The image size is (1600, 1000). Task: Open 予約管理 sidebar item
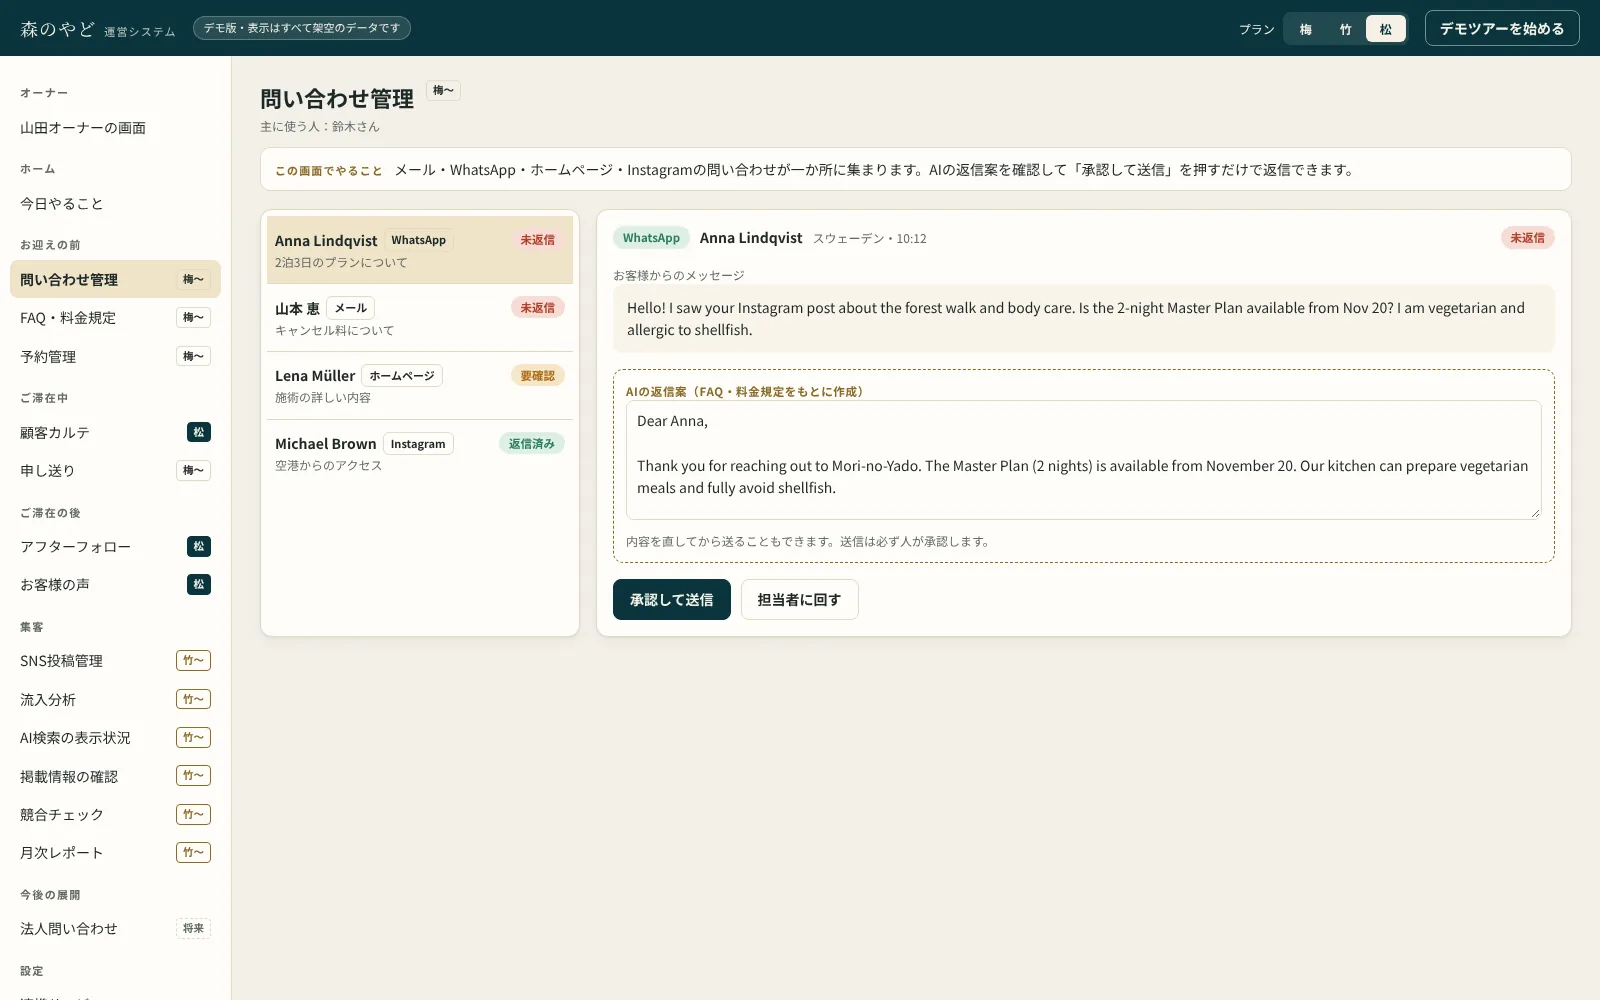click(x=115, y=356)
